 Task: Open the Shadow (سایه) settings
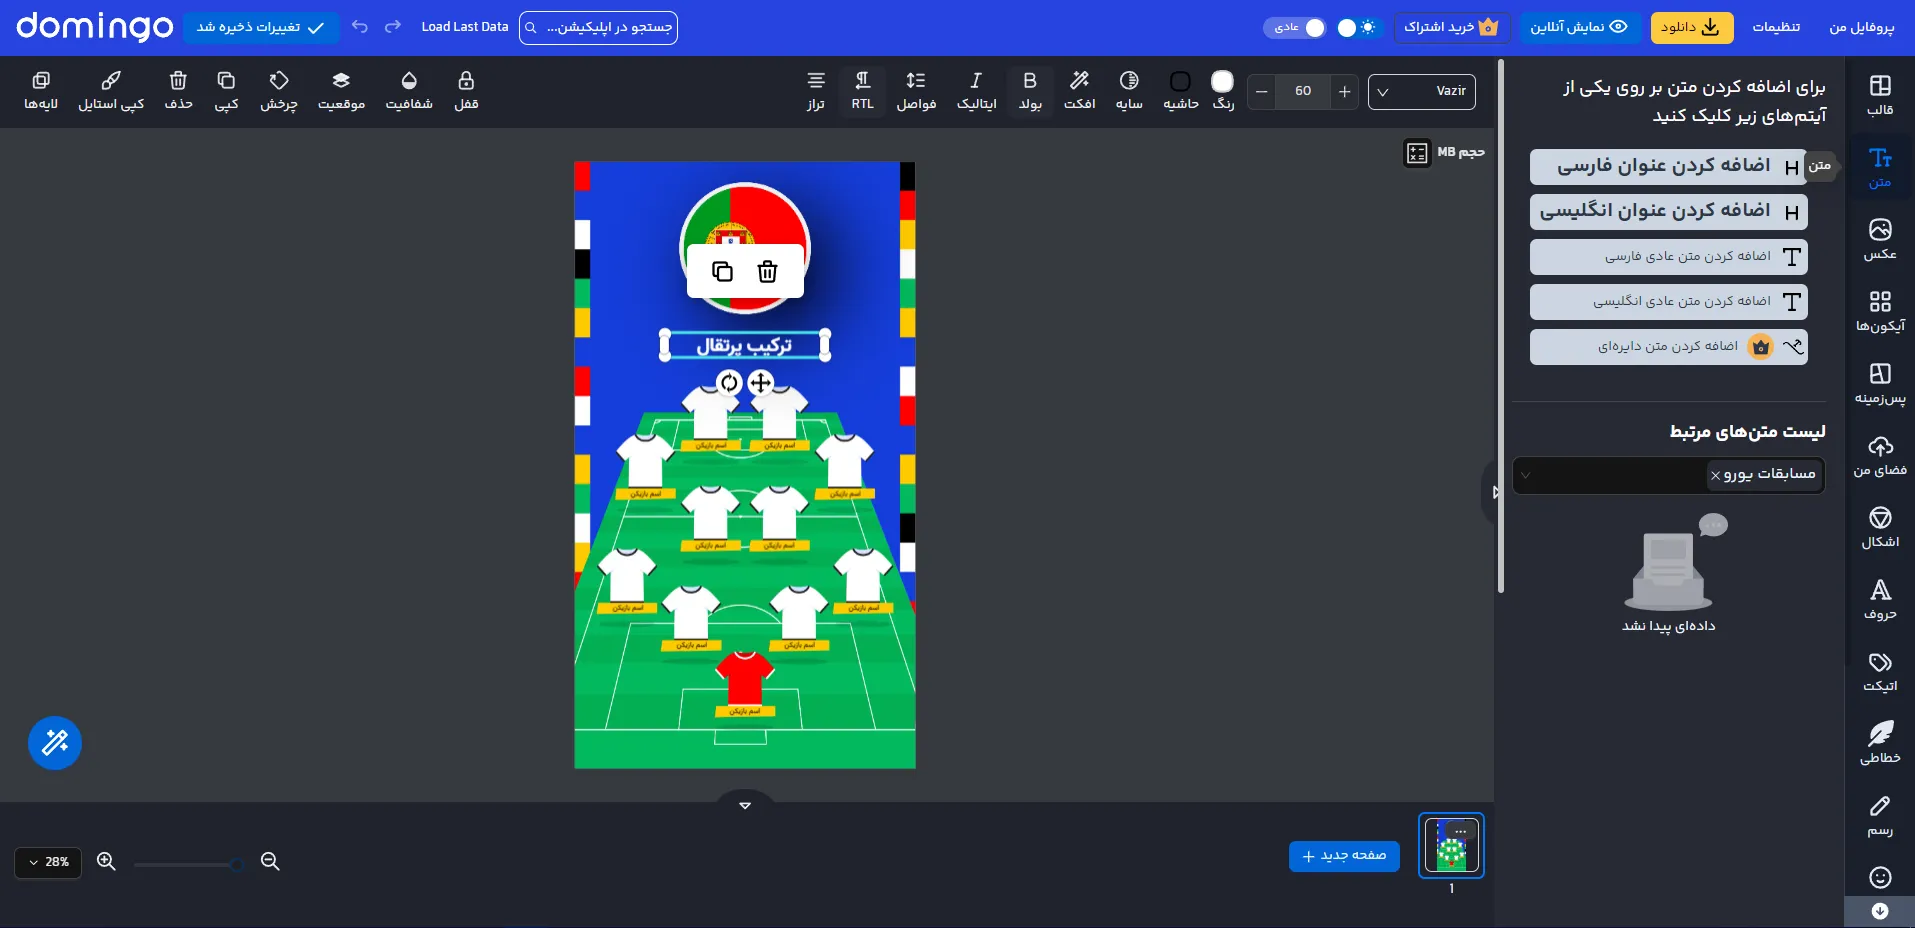coord(1129,91)
